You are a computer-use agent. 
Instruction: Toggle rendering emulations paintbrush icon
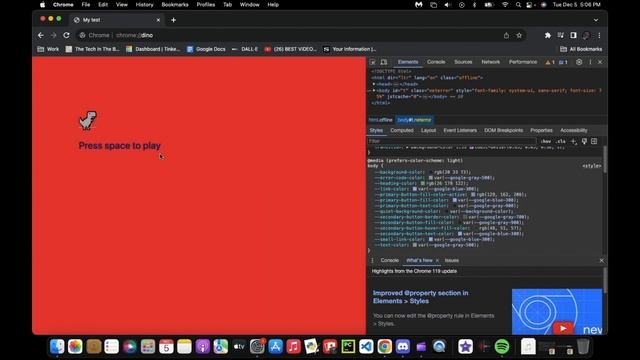tap(584, 141)
